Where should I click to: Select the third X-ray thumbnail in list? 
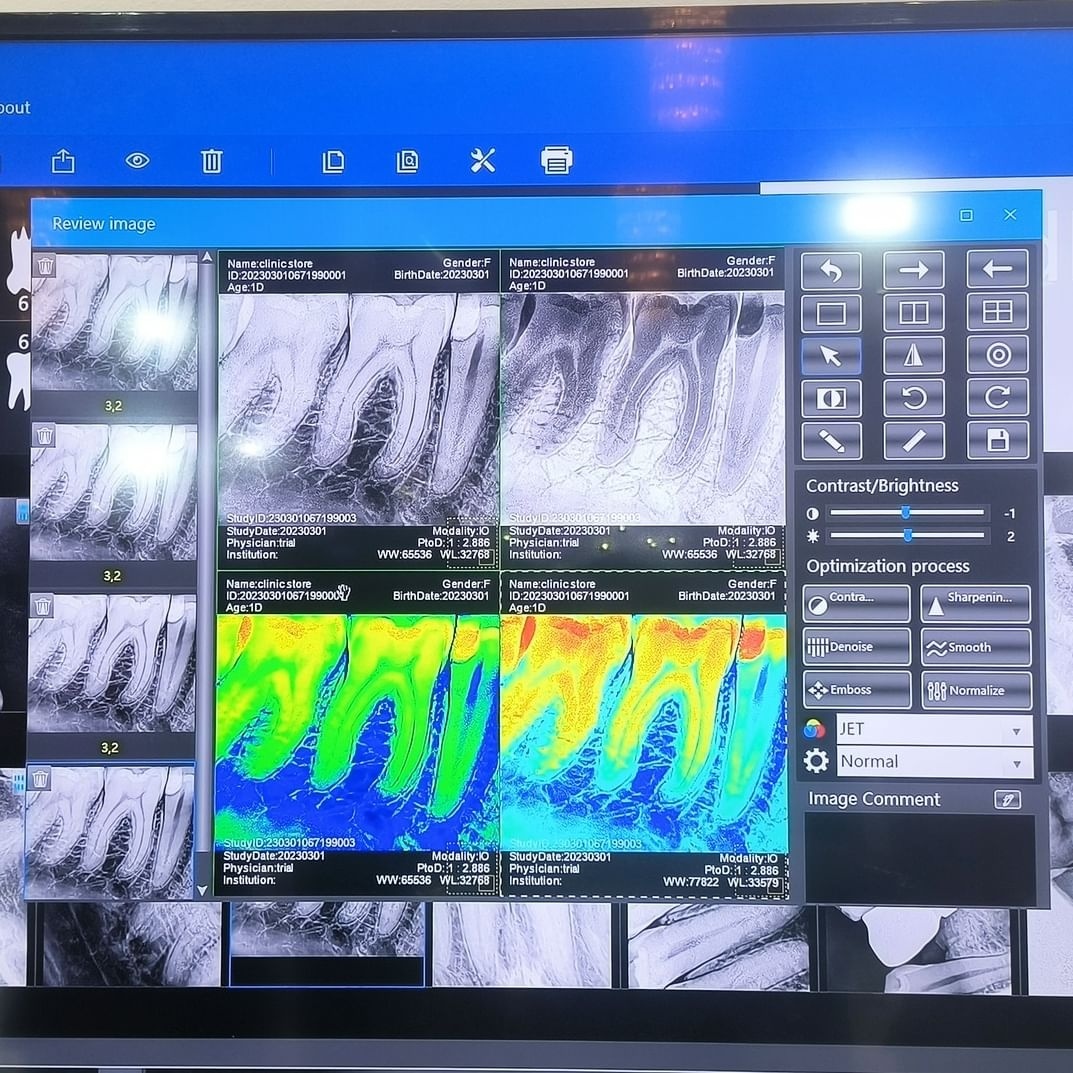click(x=112, y=663)
